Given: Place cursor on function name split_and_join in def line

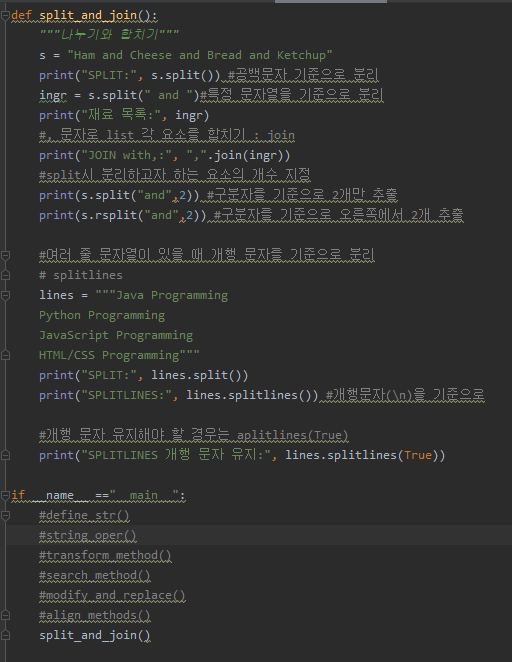Looking at the screenshot, I should [x=88, y=16].
